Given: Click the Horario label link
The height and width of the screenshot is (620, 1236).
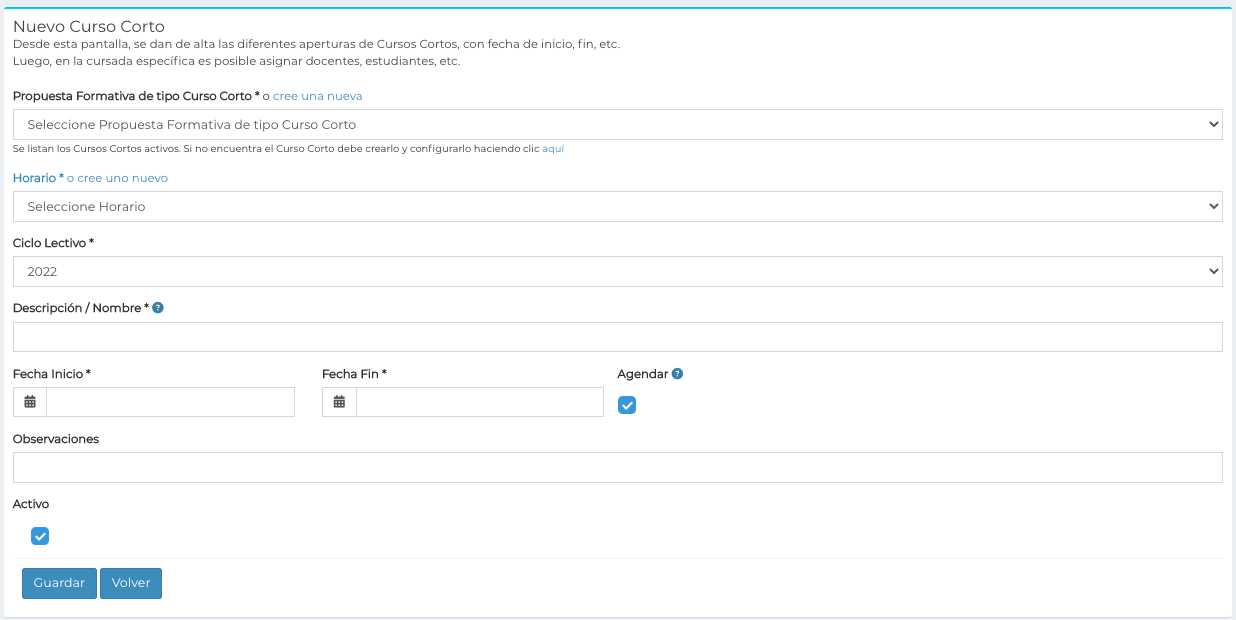Looking at the screenshot, I should pos(38,178).
